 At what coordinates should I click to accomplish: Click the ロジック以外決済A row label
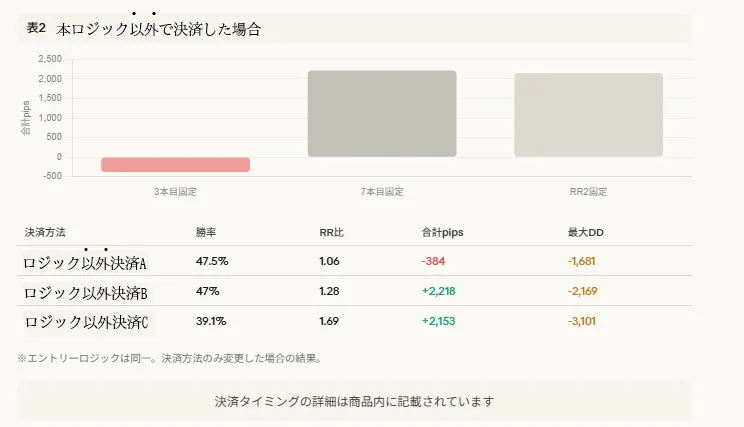(85, 263)
